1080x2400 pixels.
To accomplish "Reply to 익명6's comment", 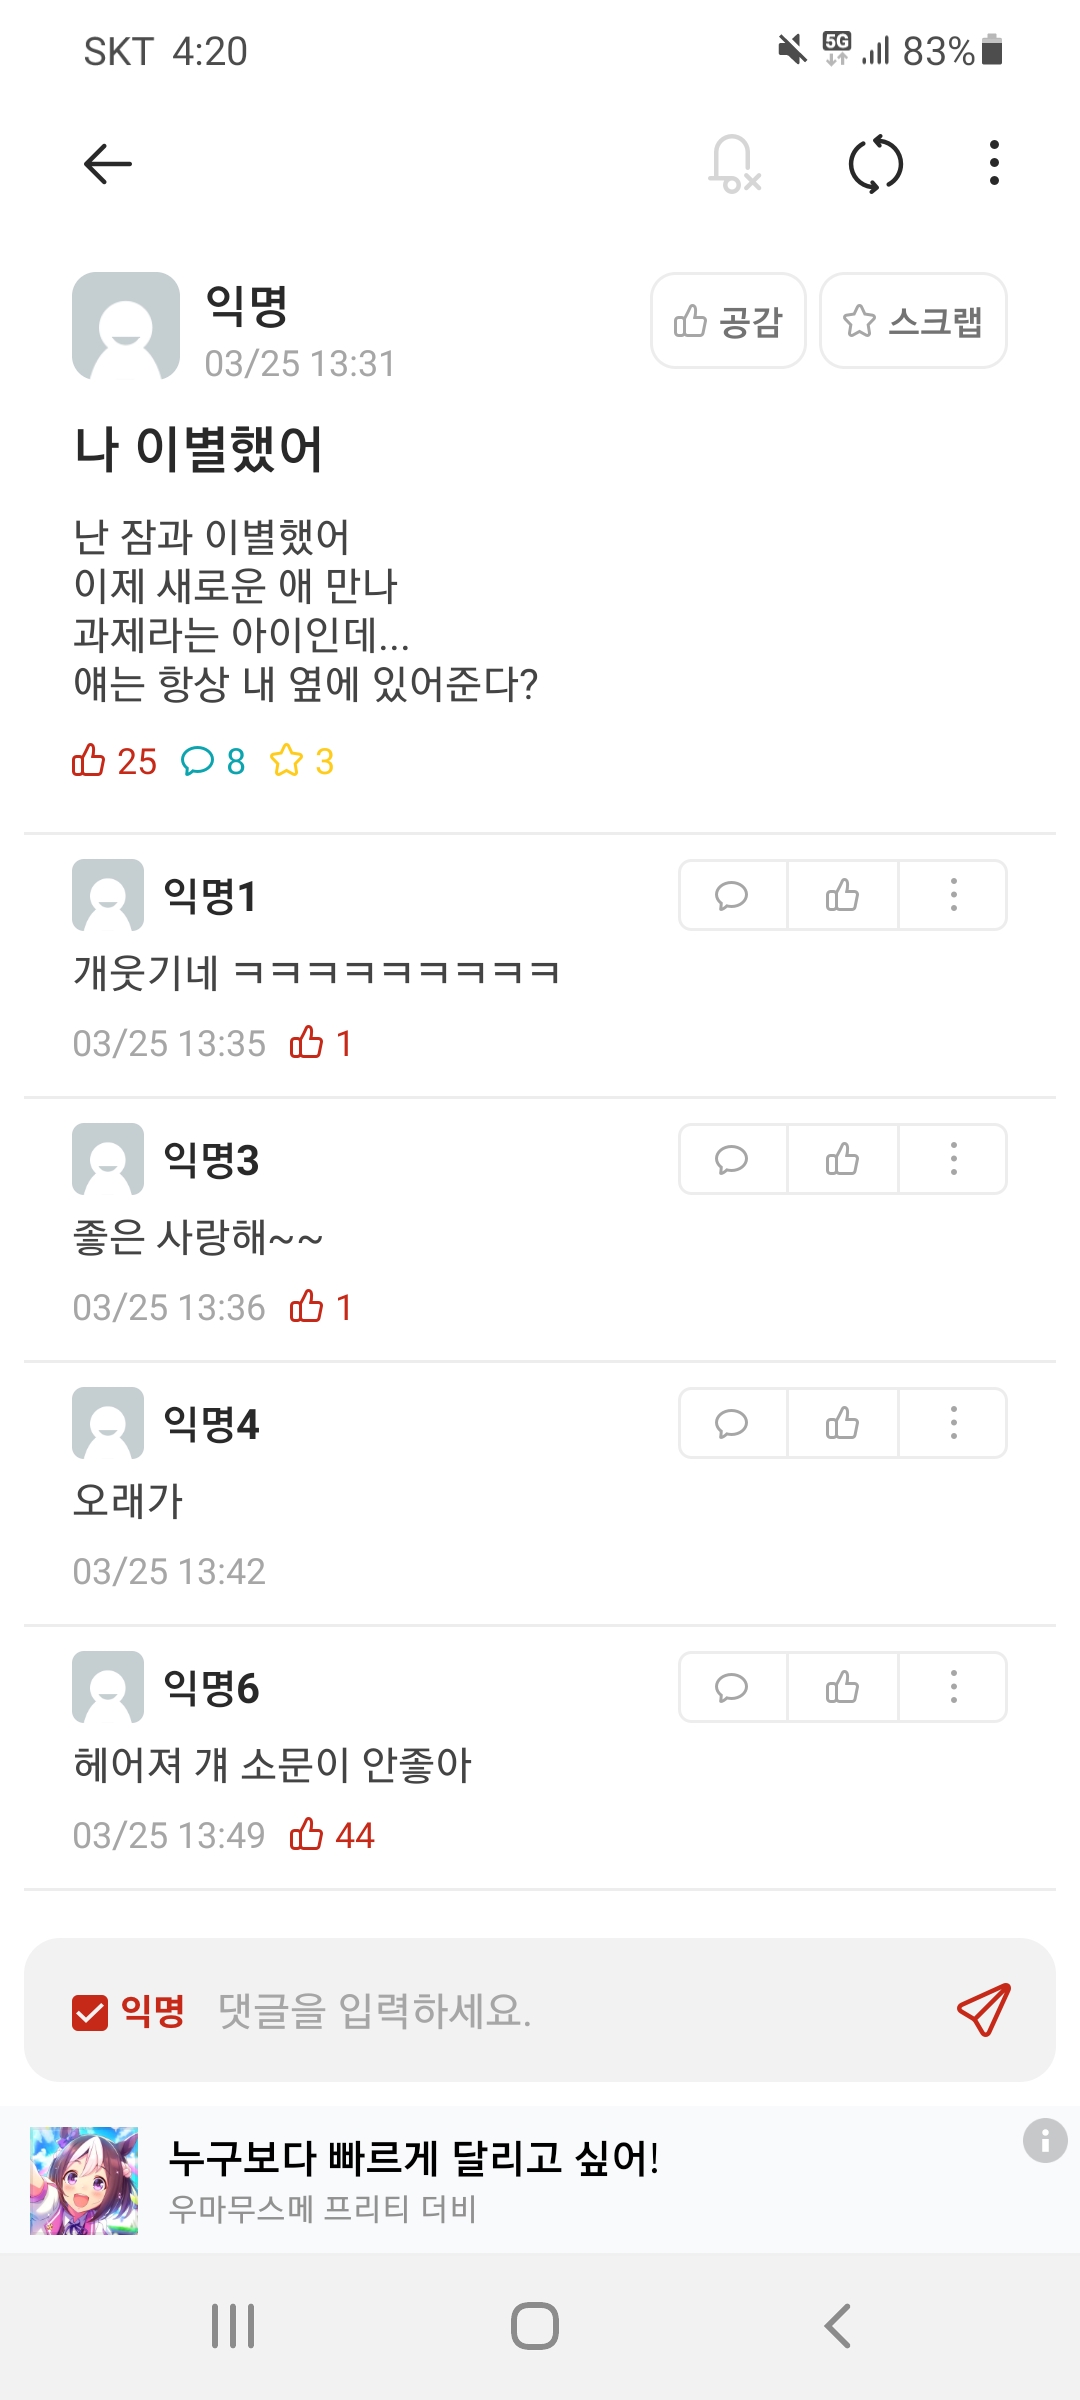I will [732, 1687].
